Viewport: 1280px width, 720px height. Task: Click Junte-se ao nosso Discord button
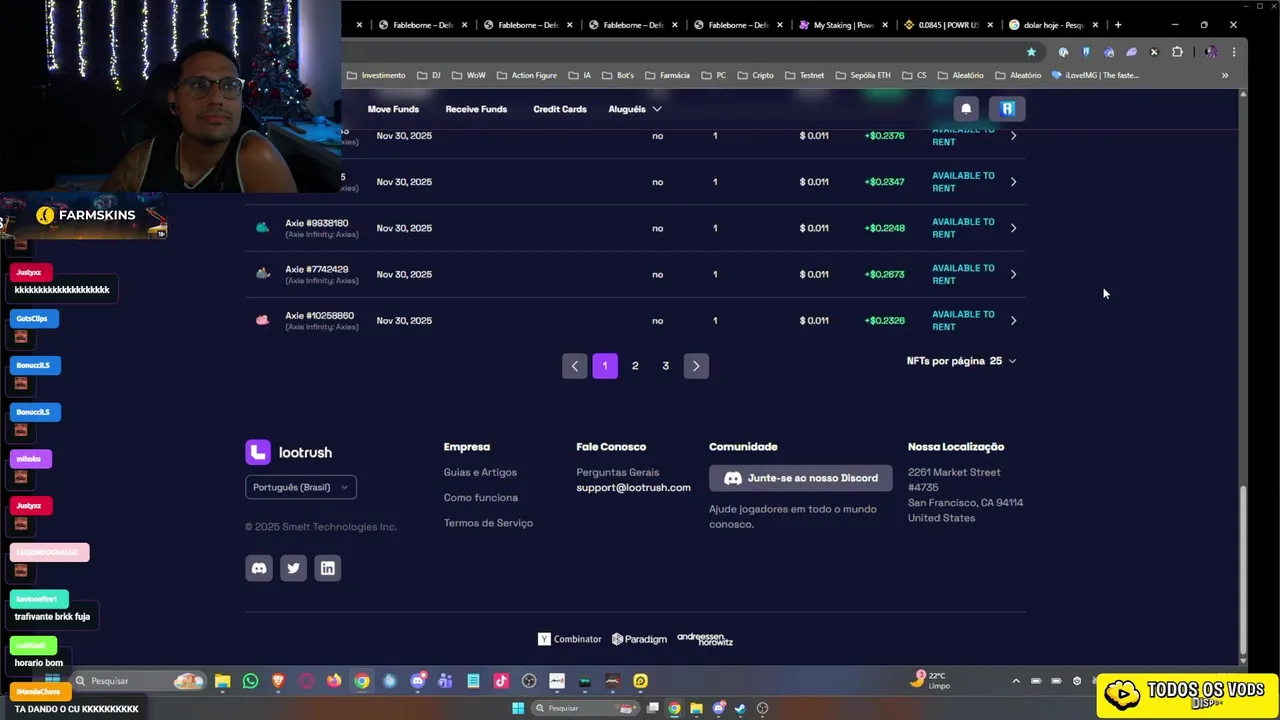point(801,478)
